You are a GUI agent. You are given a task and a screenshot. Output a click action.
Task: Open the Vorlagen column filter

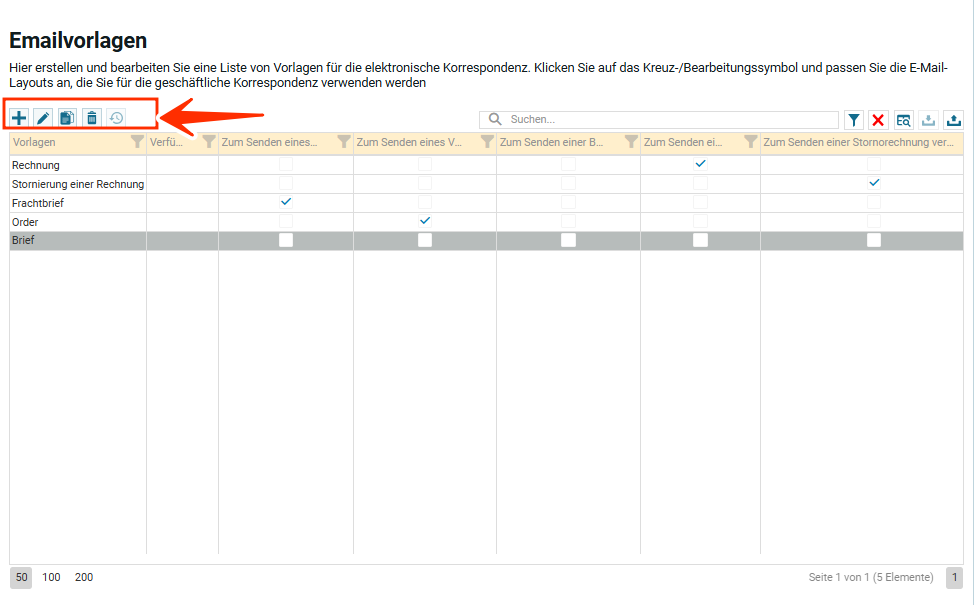pyautogui.click(x=137, y=143)
